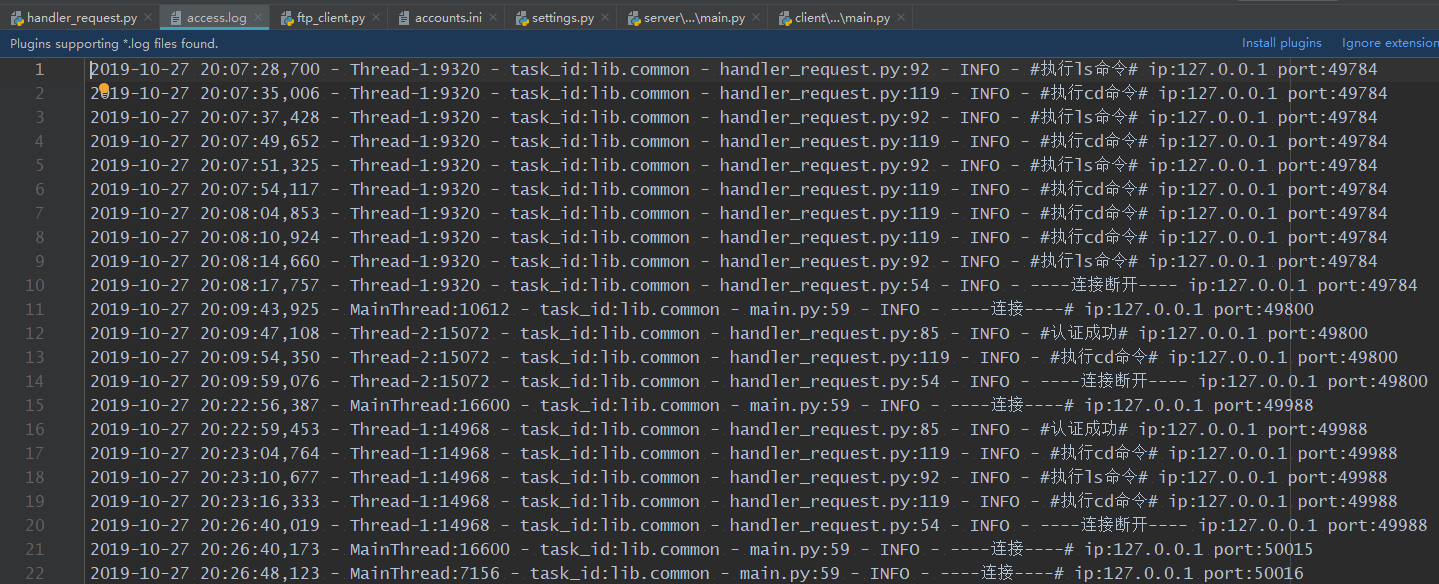Click 'Thread-1:14968' on line 18
This screenshot has width=1439, height=584.
pyautogui.click(x=420, y=477)
